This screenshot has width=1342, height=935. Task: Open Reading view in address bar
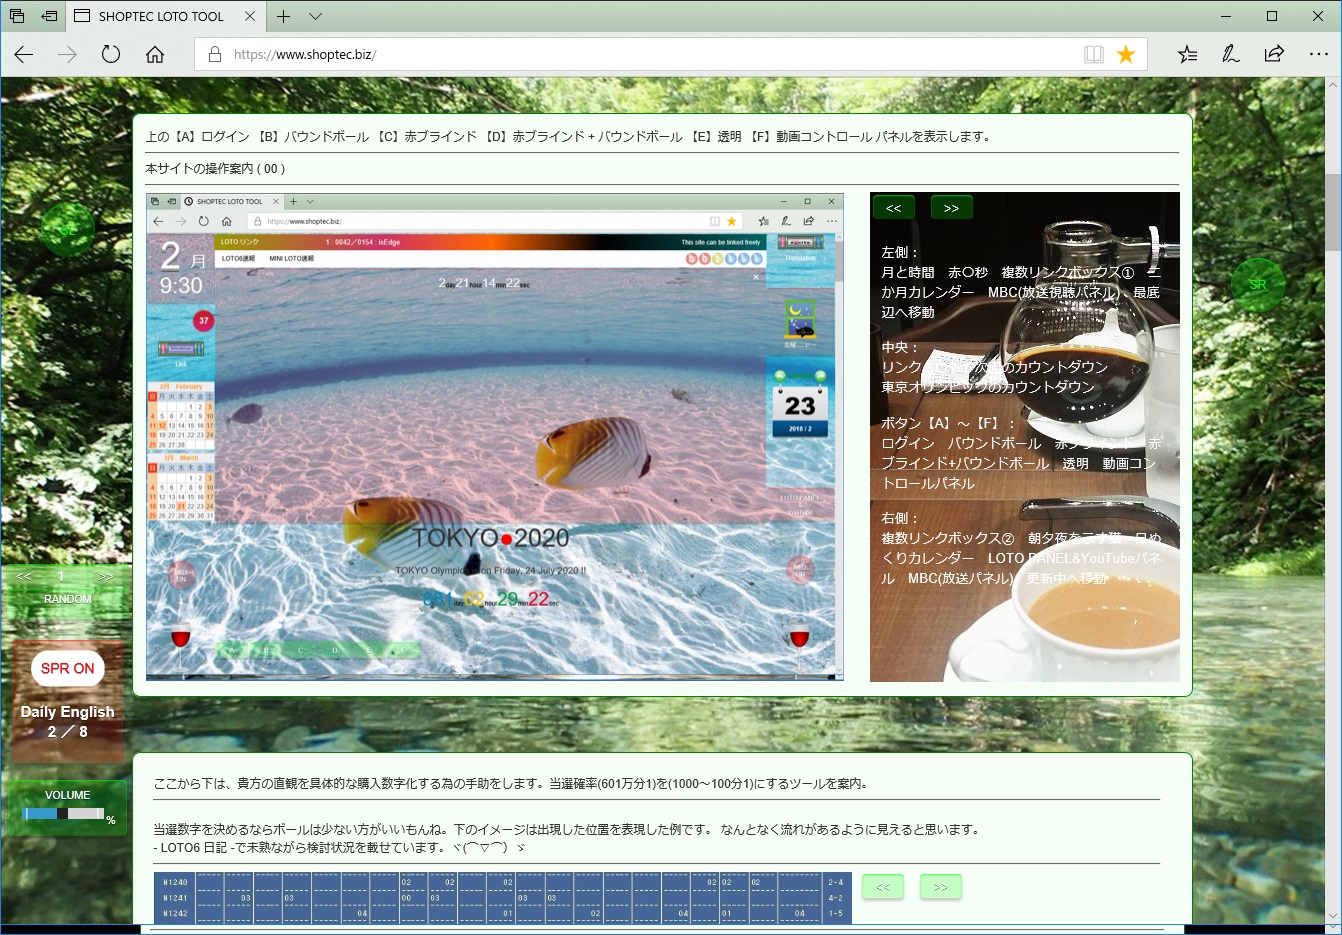point(1094,54)
